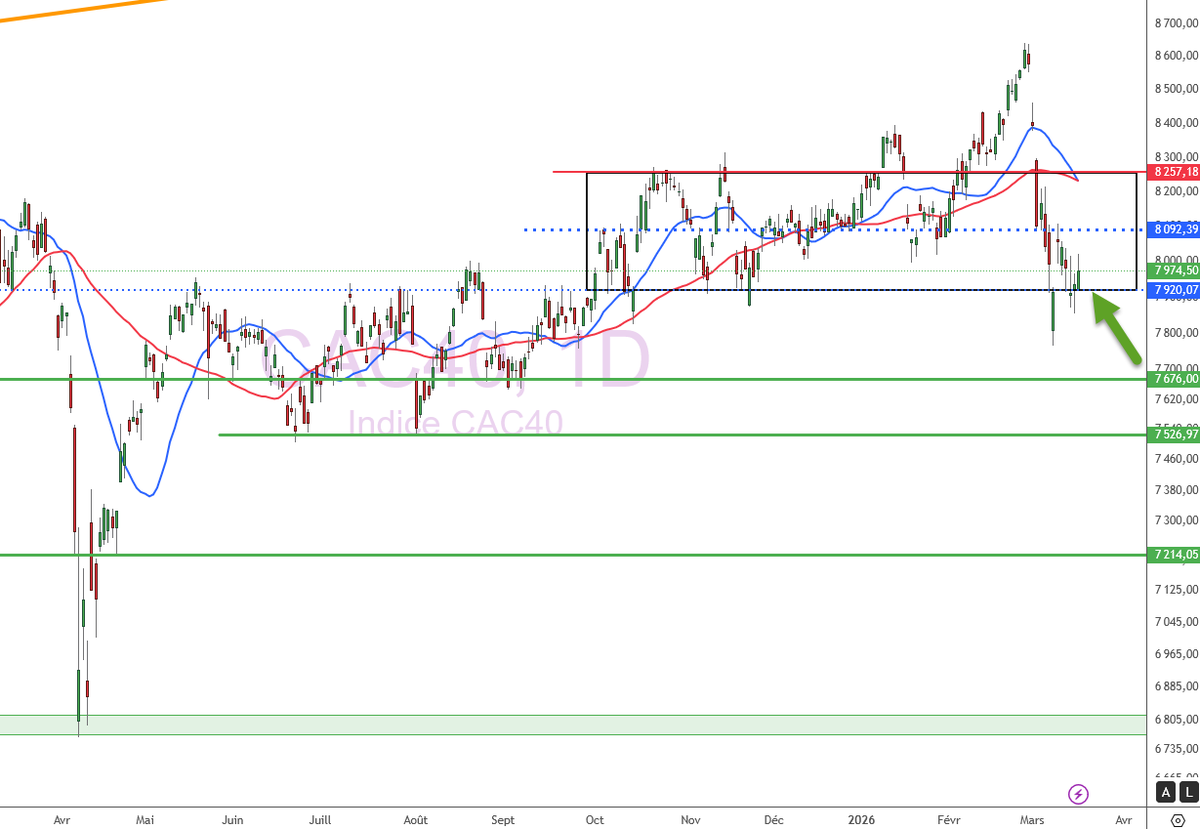The image size is (1200, 829).
Task: Click the 7 125,00 price scale value
Action: (1177, 590)
